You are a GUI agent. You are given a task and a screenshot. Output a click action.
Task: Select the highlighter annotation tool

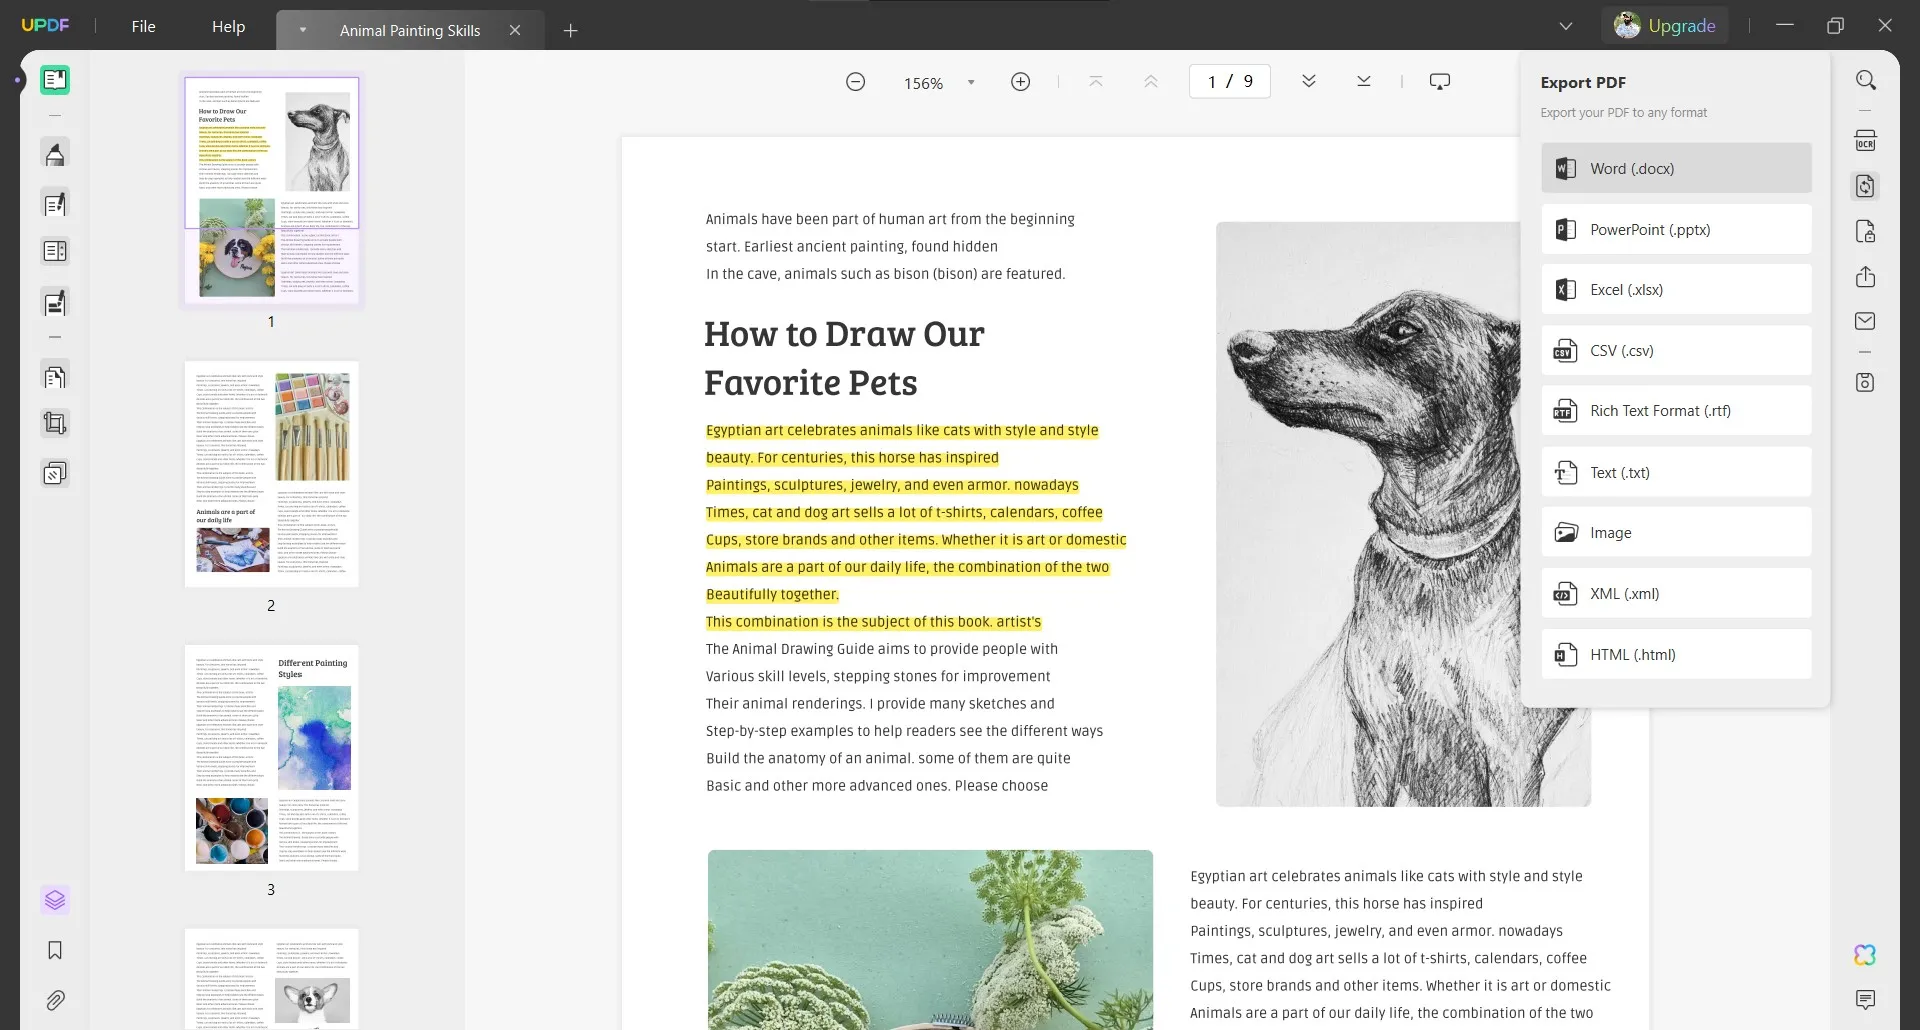point(55,153)
